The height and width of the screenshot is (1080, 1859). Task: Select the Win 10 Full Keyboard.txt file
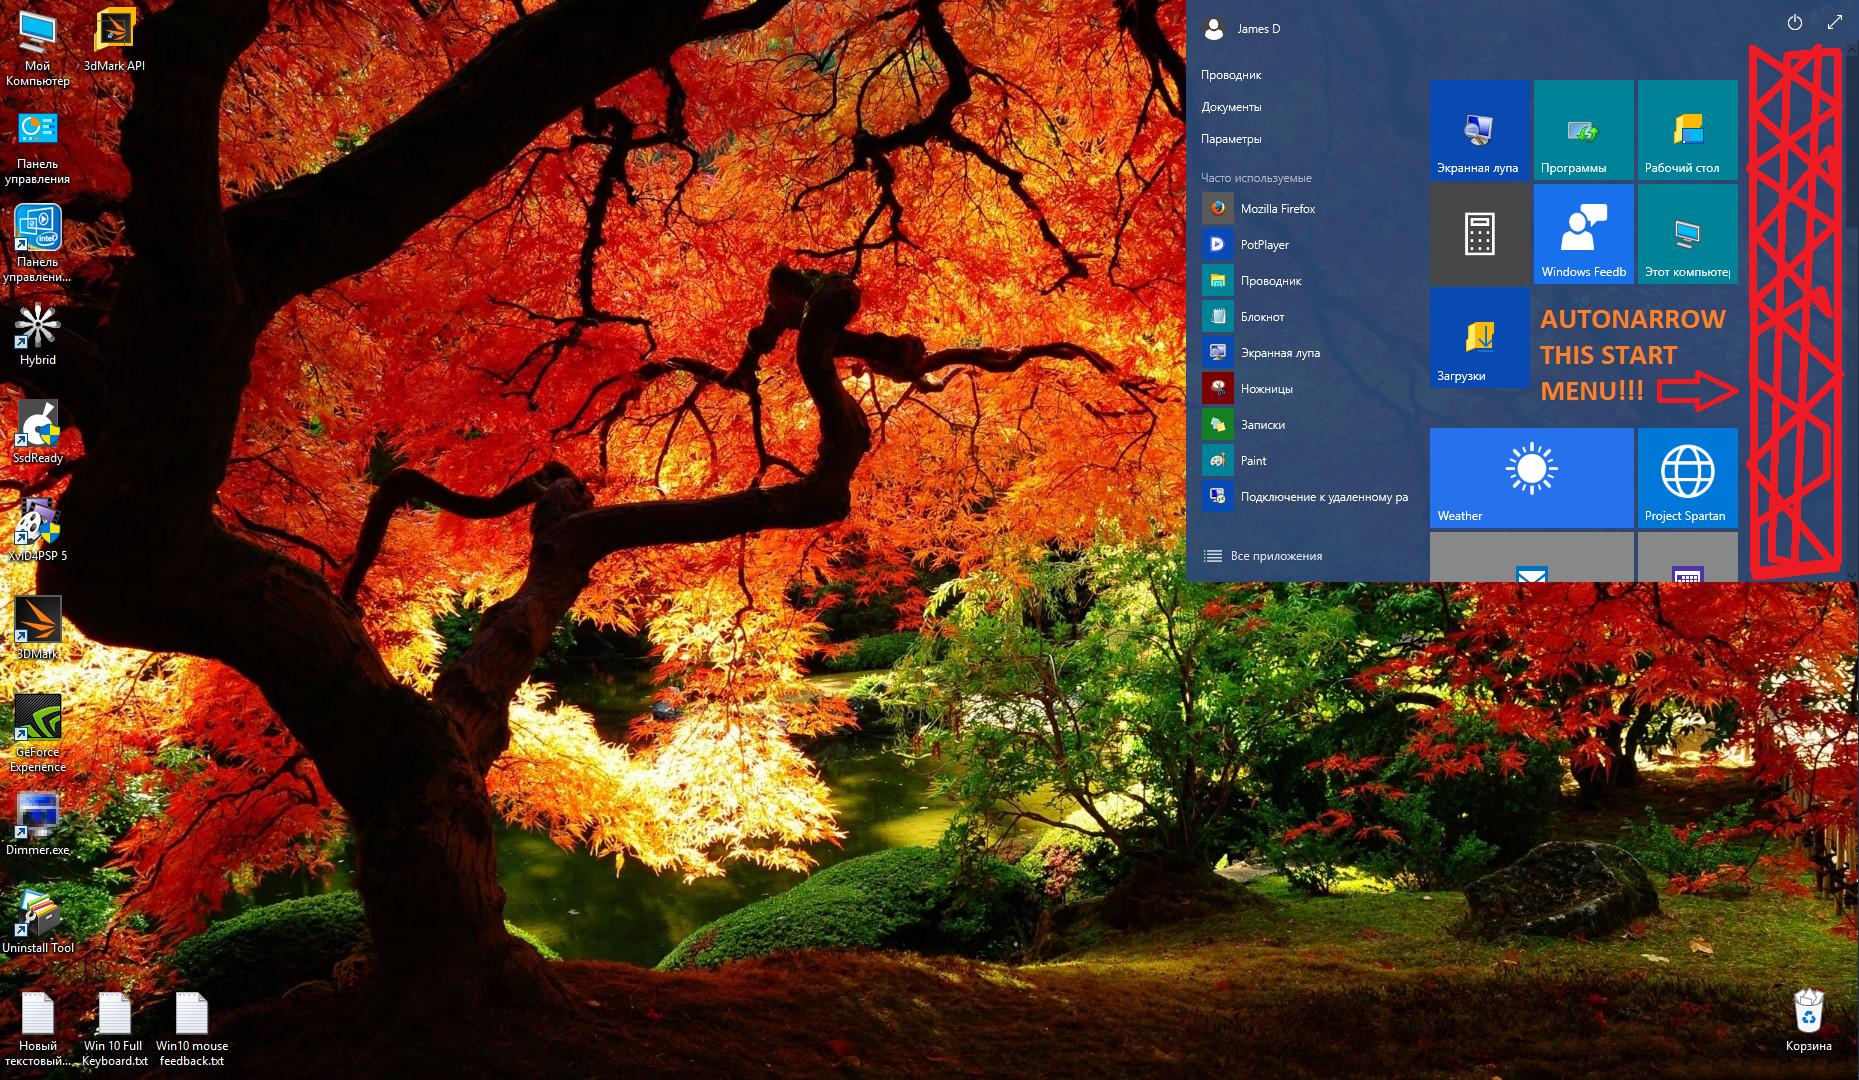click(114, 1030)
